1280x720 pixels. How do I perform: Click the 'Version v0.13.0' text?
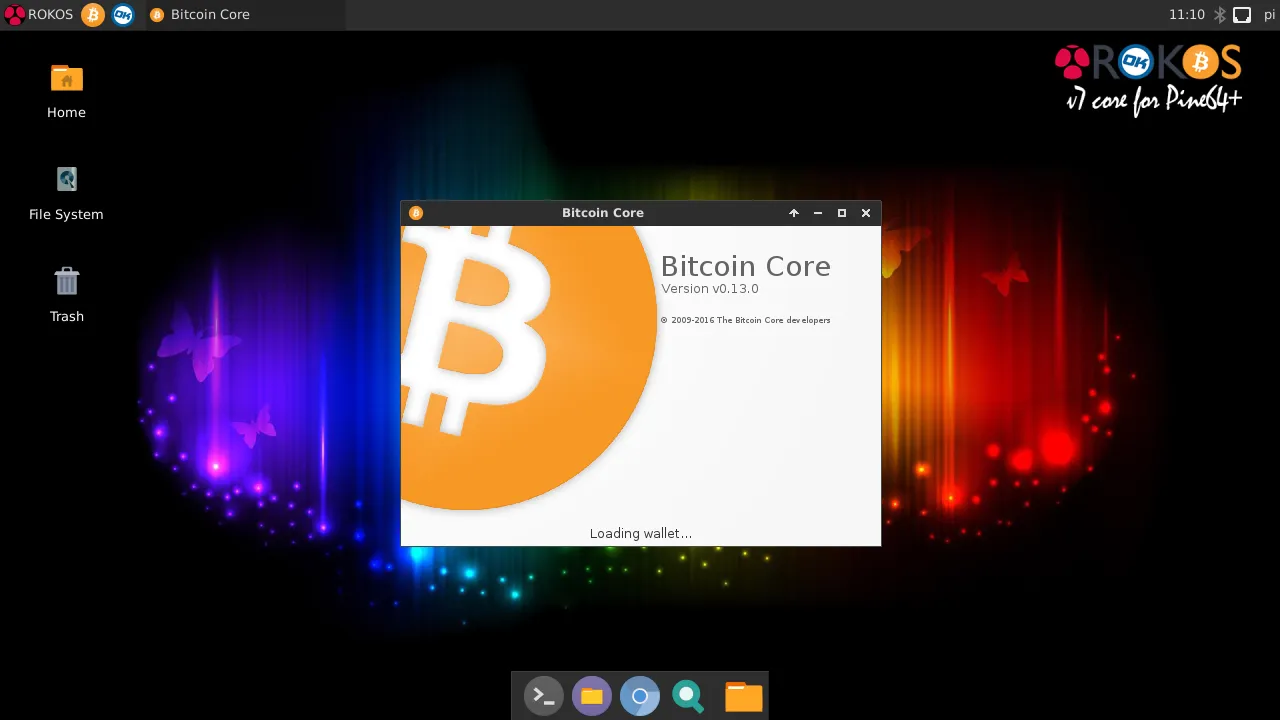(710, 289)
